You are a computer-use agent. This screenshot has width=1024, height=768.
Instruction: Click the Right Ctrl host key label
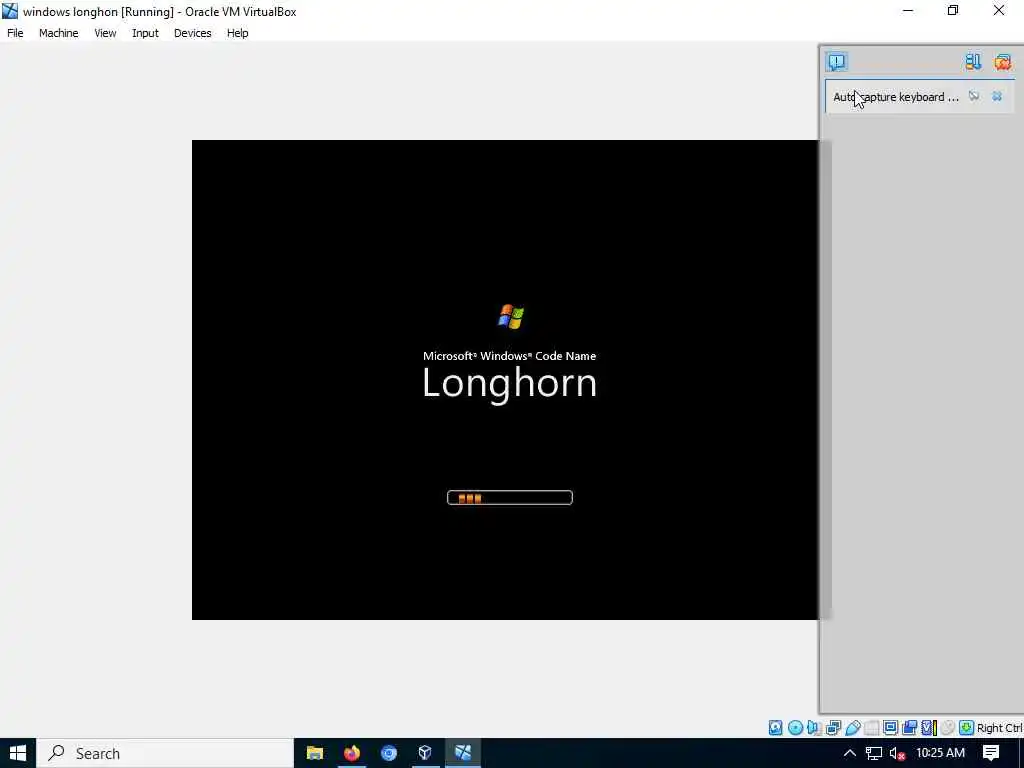coord(1000,728)
